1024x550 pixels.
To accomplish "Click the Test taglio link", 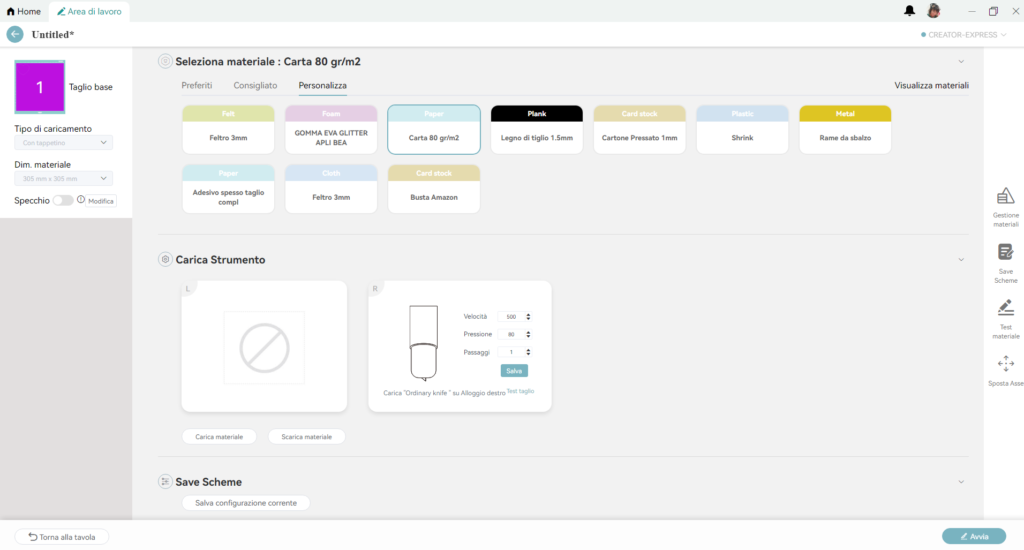I will [520, 391].
